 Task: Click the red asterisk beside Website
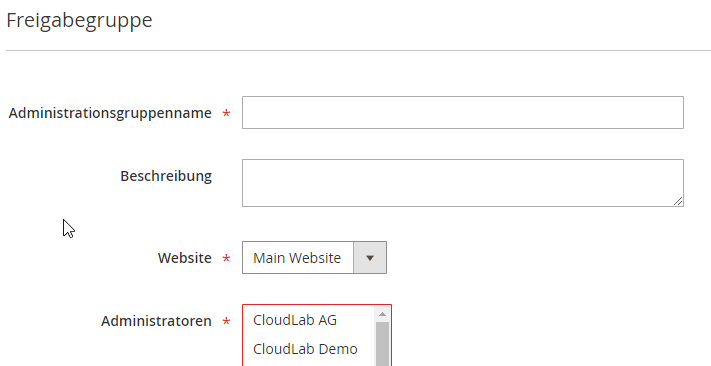pos(226,259)
